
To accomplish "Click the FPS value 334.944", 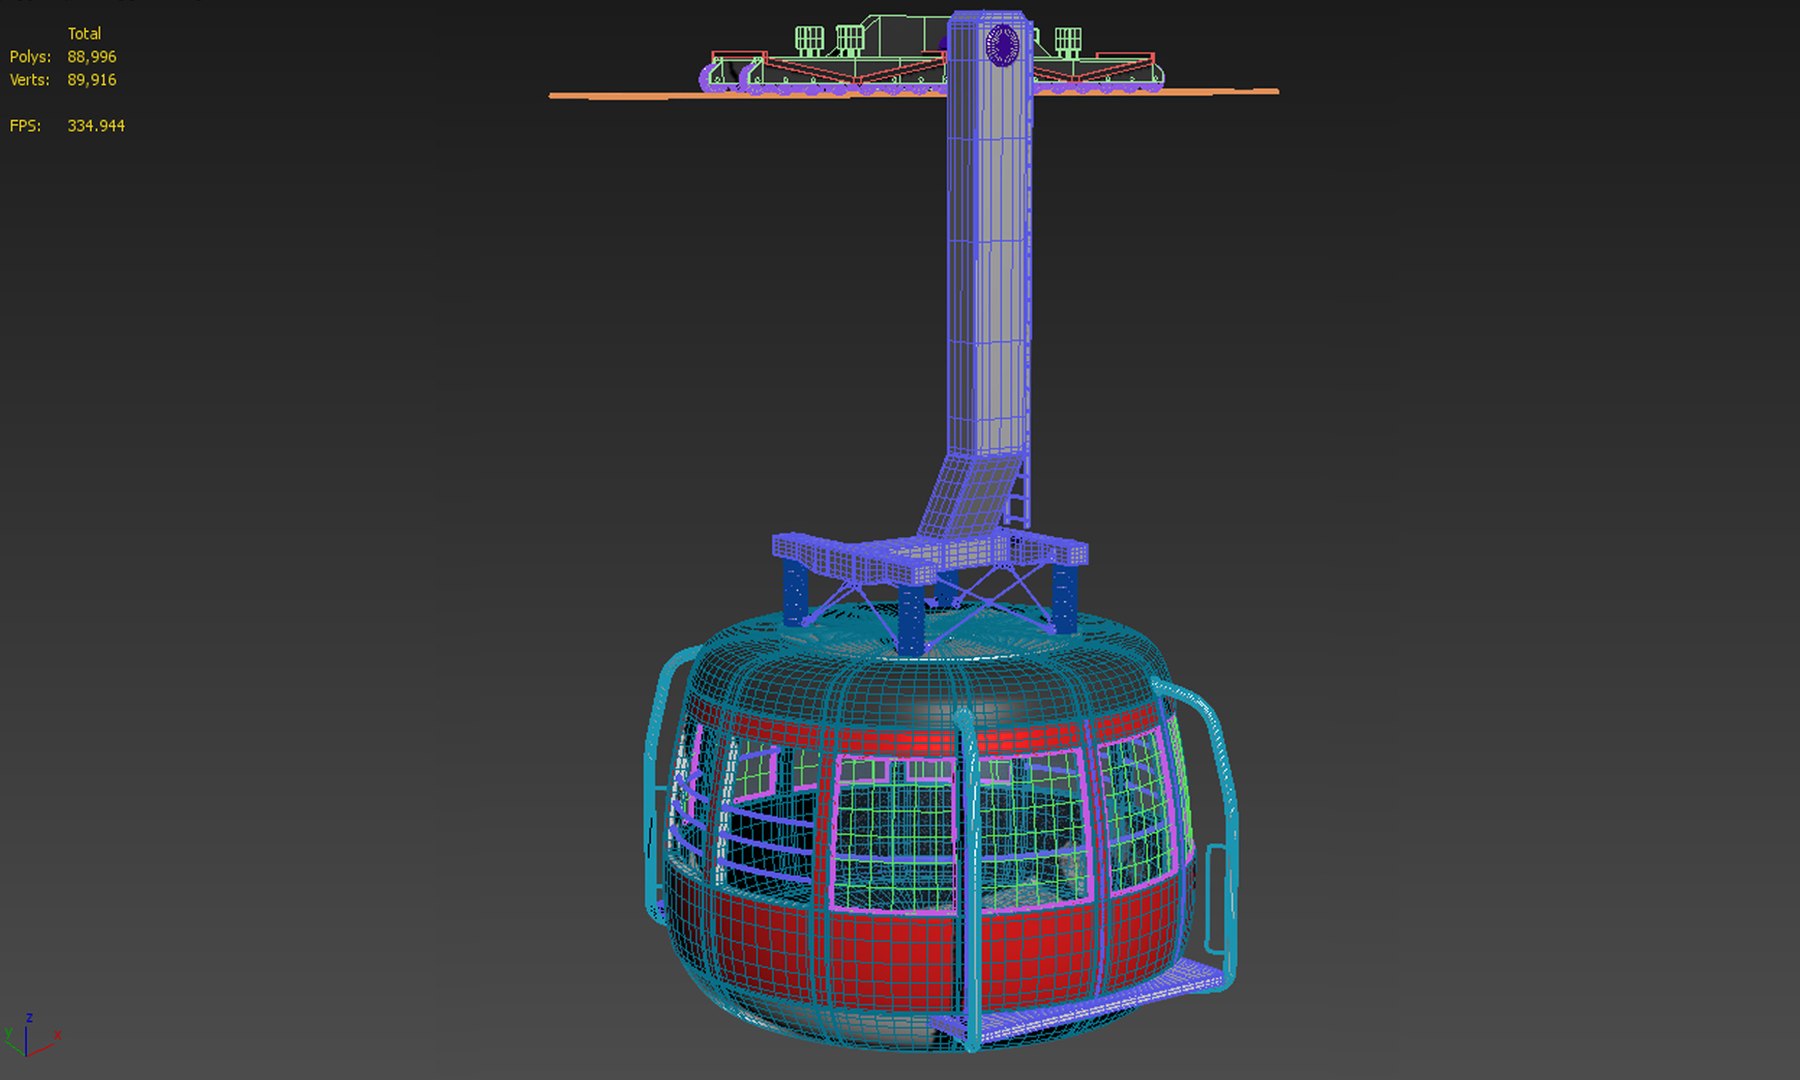I will [x=96, y=126].
